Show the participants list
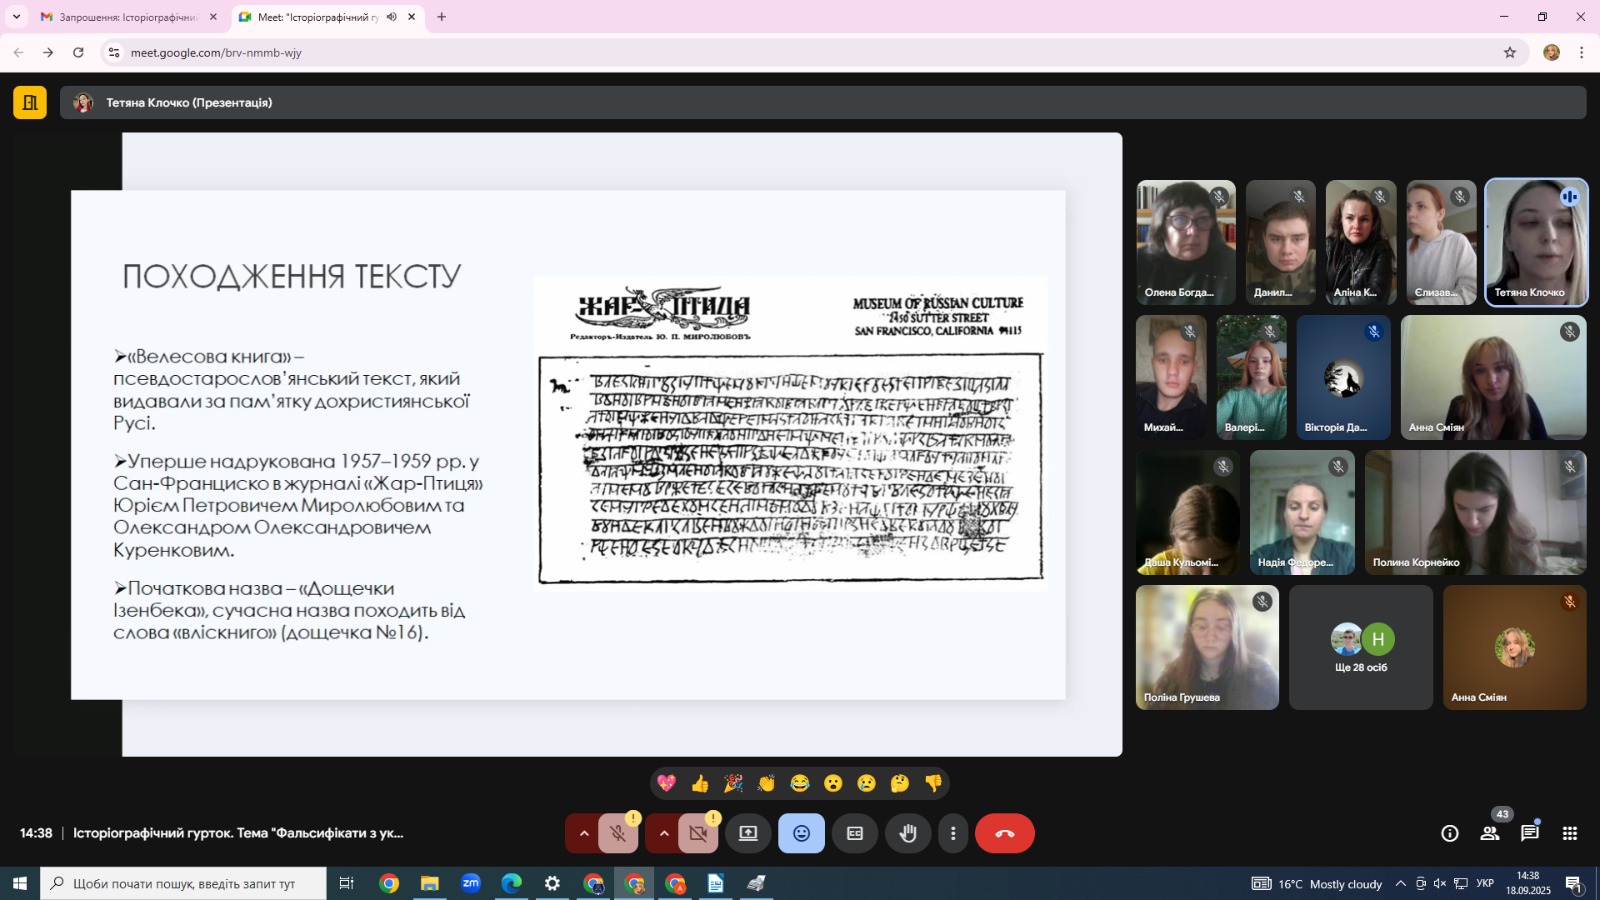 pos(1490,834)
